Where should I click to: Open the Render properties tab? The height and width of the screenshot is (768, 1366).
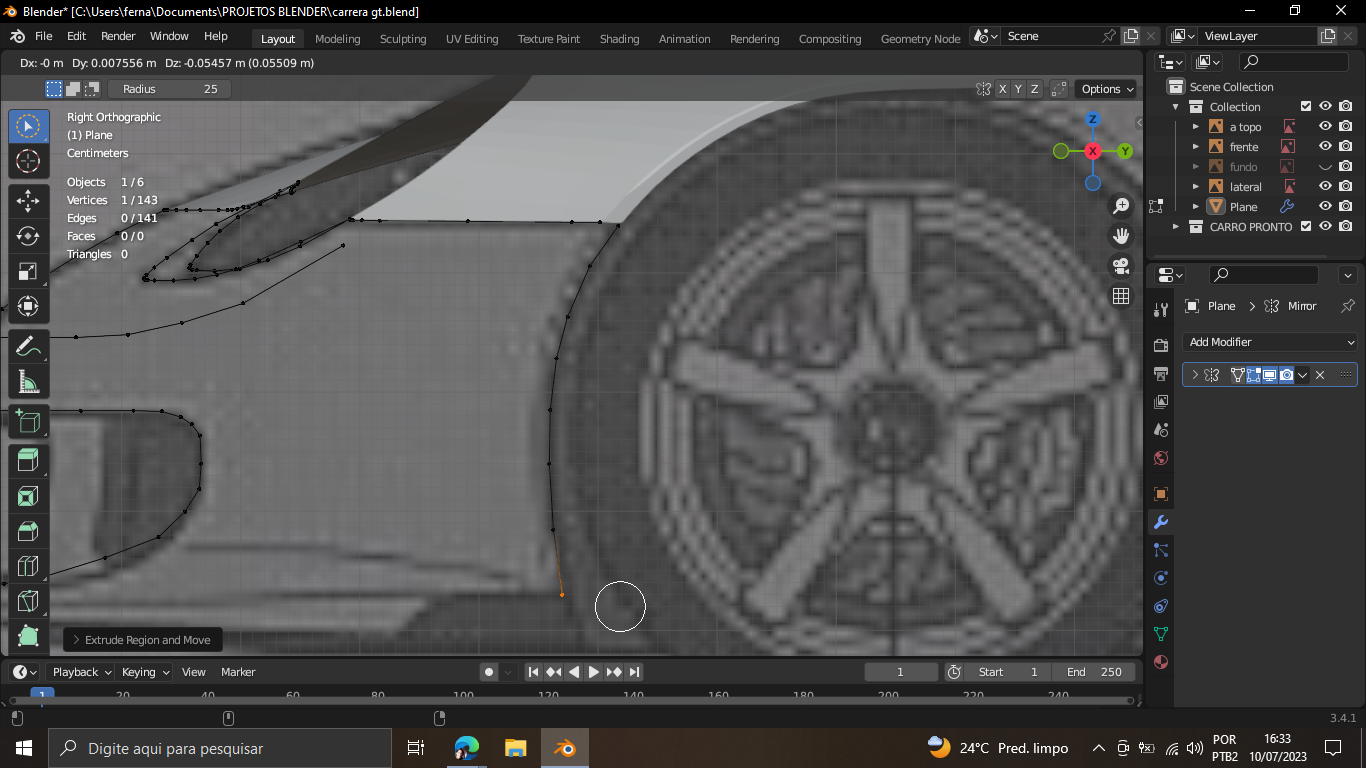[x=1161, y=346]
